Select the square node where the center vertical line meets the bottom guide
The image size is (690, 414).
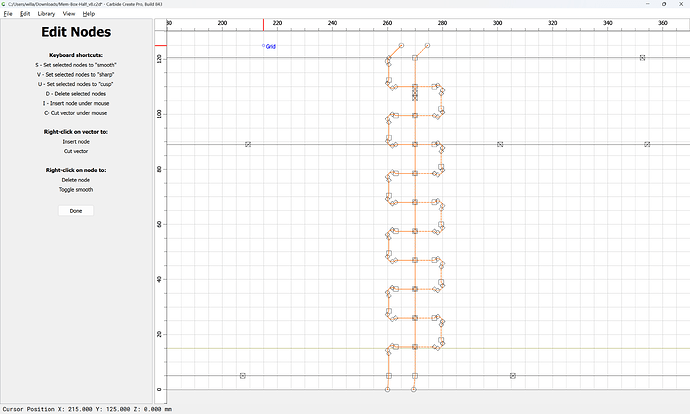coord(415,376)
